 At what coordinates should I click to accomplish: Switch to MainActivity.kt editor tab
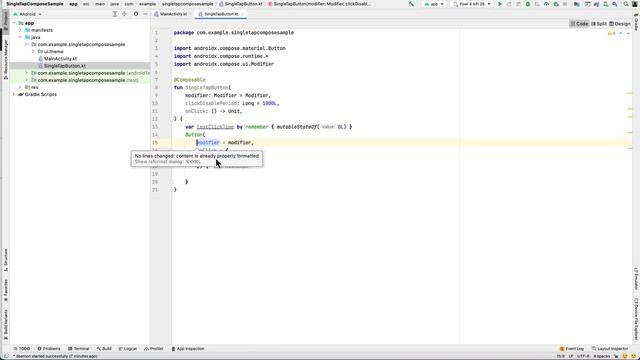[173, 14]
